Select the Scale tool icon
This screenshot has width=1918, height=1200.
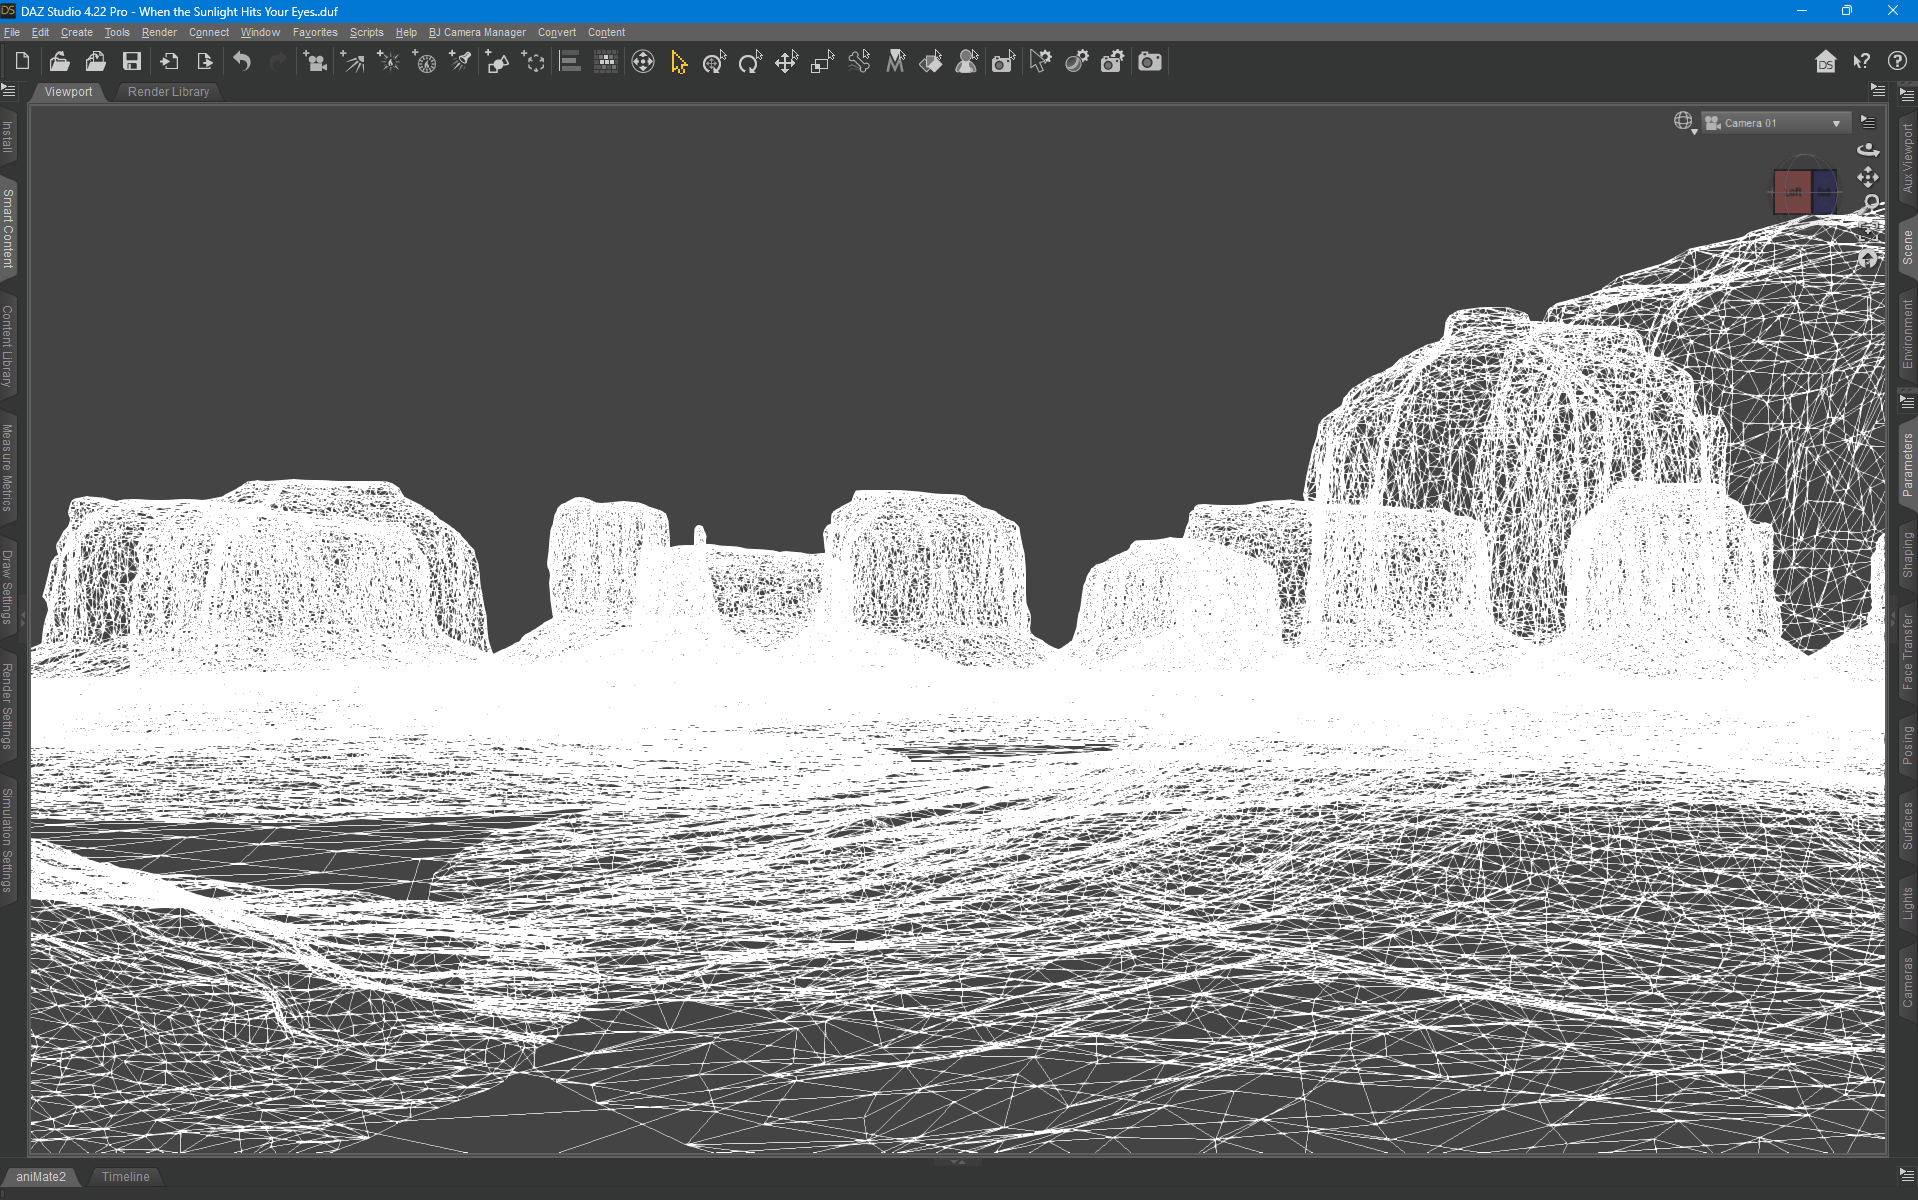click(822, 62)
